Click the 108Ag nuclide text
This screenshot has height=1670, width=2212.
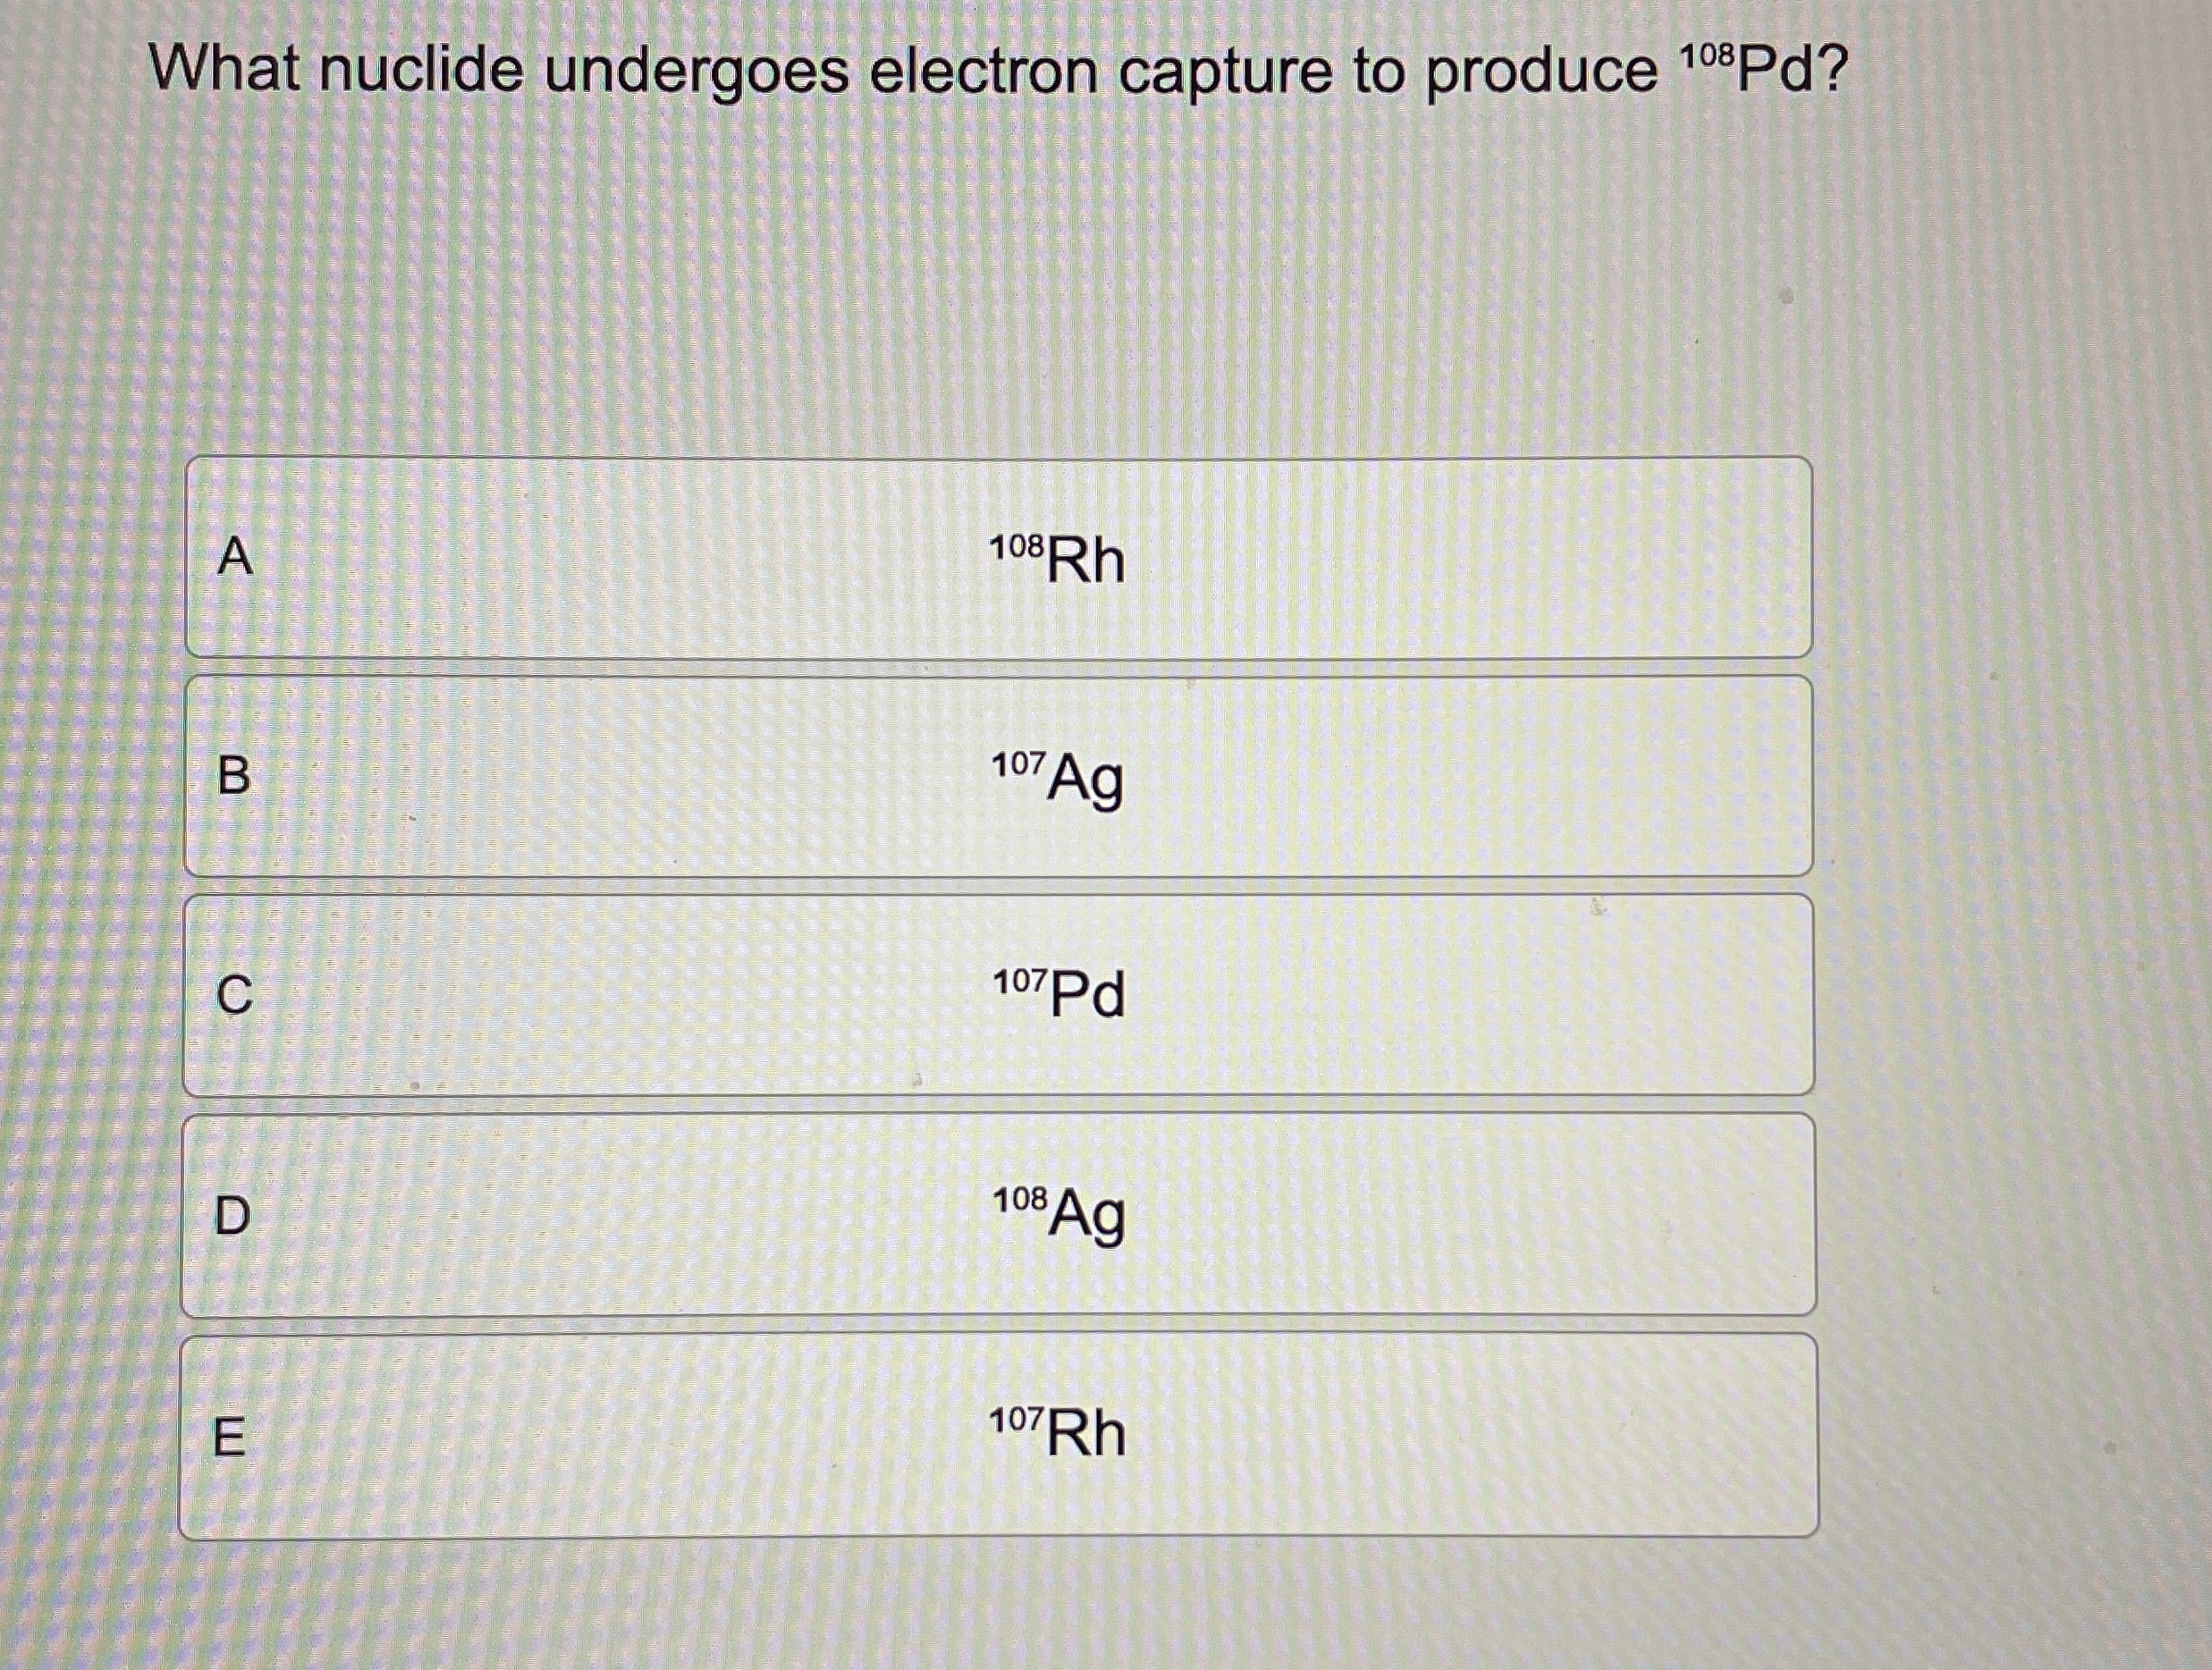click(x=1059, y=1216)
